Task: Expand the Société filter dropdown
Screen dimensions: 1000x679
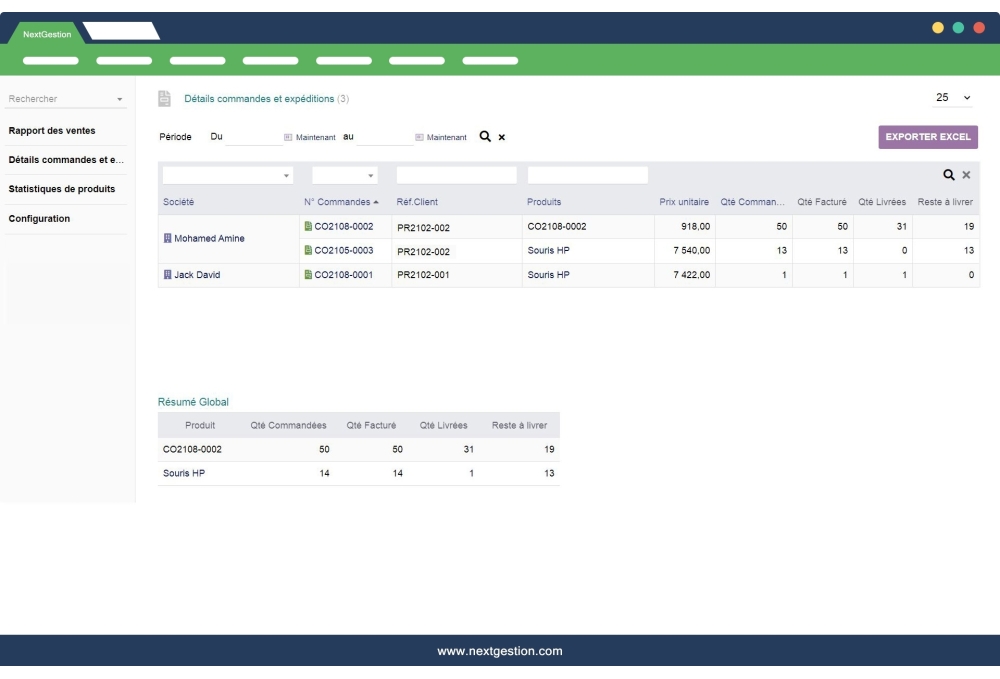Action: 288,176
